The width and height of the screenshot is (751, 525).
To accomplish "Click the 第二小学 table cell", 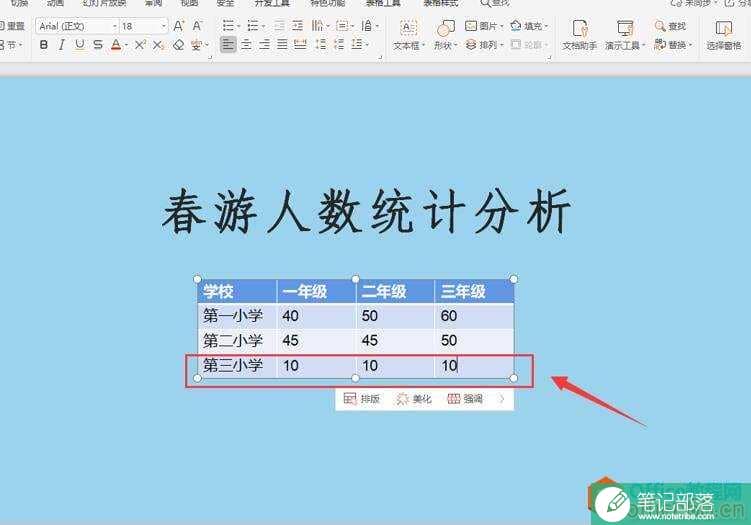I will pyautogui.click(x=237, y=341).
